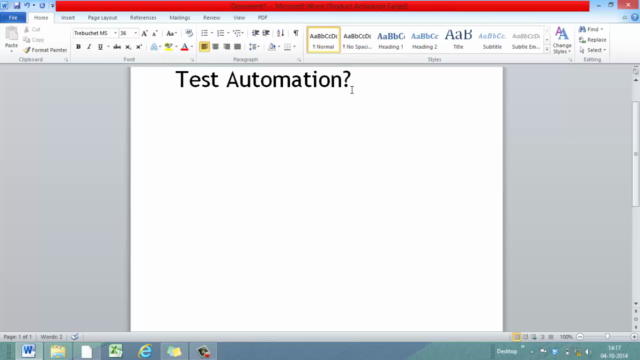Screen dimensions: 640x360
Task: Toggle center alignment
Action: pyautogui.click(x=215, y=47)
